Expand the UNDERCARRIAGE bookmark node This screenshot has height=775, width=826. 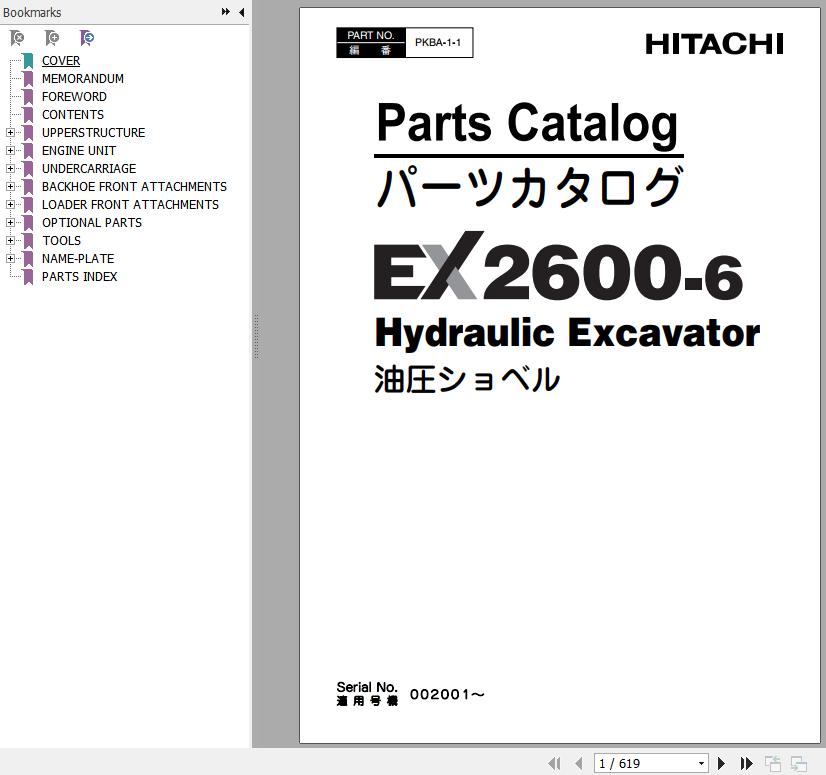[x=10, y=169]
